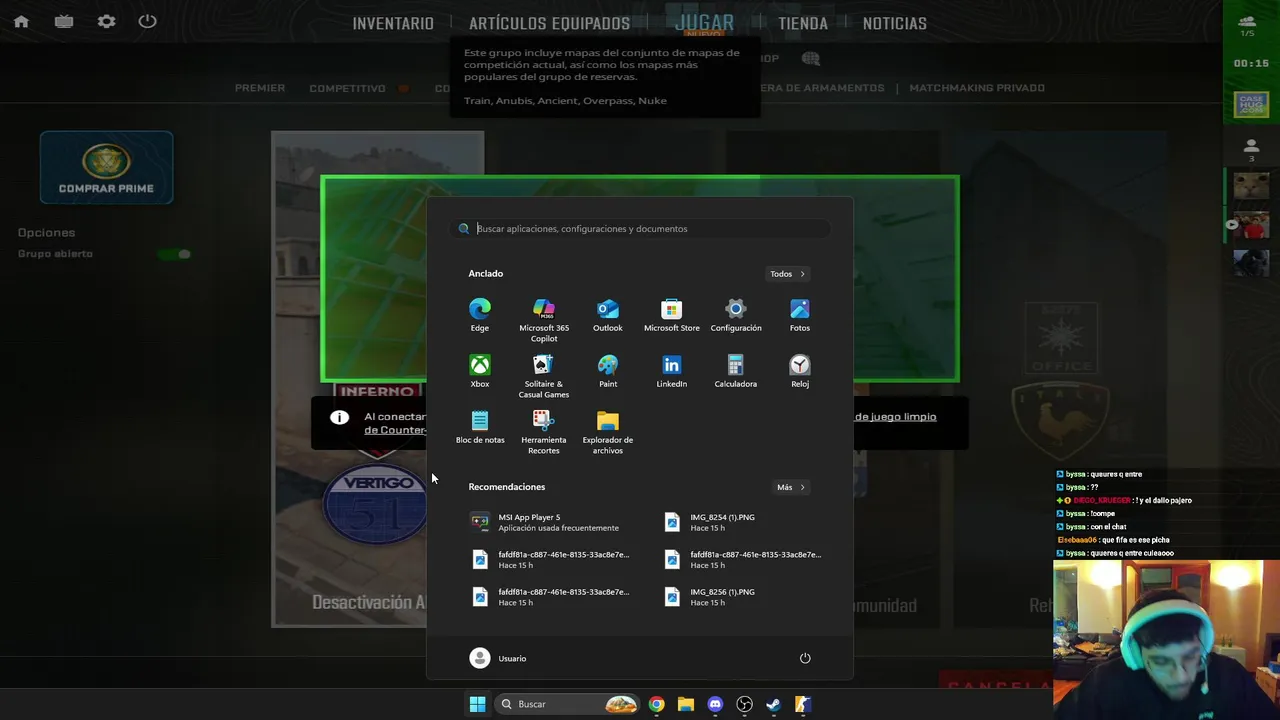Open Explorador de archivos pinned app
The height and width of the screenshot is (720, 1280).
pyautogui.click(x=608, y=432)
